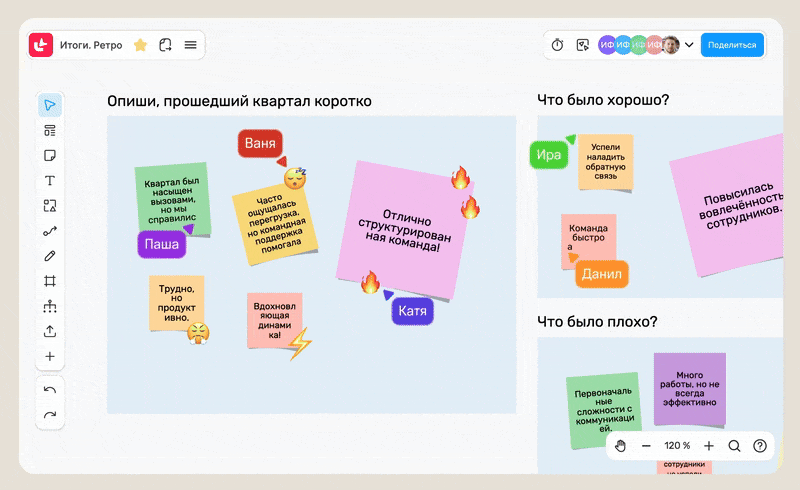This screenshot has width=800, height=490.
Task: Select the frame tool
Action: click(50, 281)
